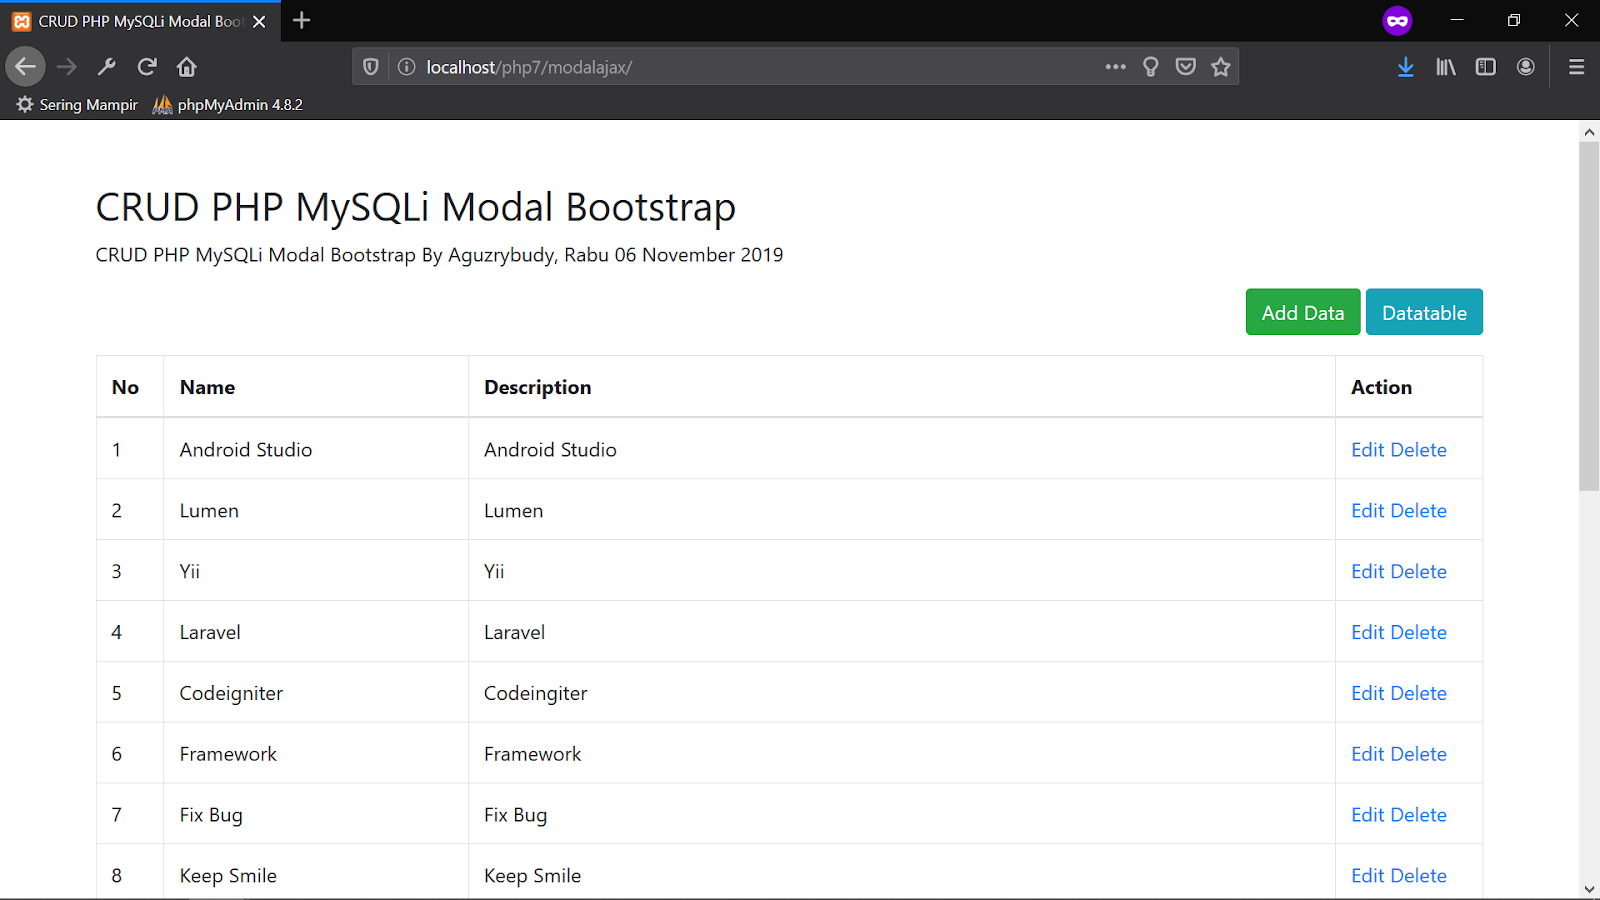
Task: Open the page actions three-dot menu
Action: [1116, 67]
